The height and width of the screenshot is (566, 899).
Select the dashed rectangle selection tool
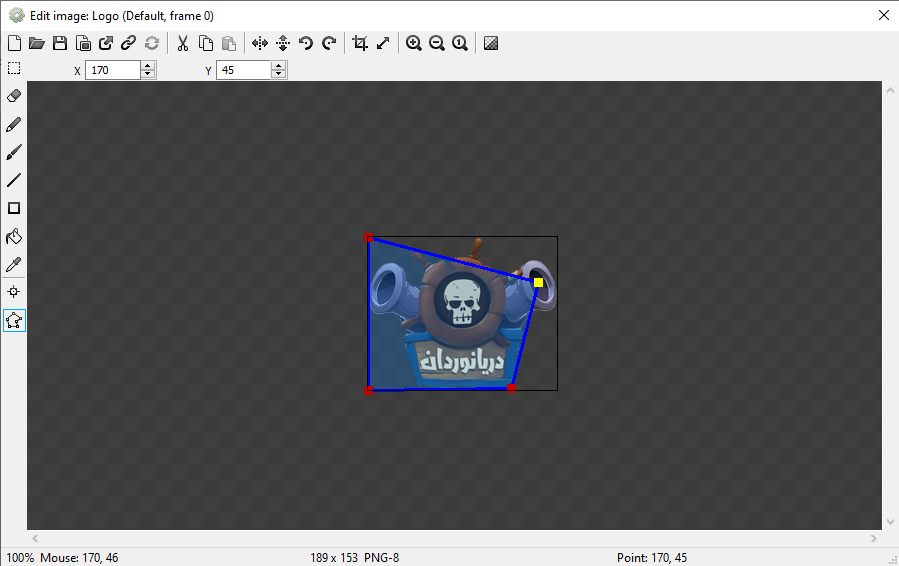pos(14,68)
